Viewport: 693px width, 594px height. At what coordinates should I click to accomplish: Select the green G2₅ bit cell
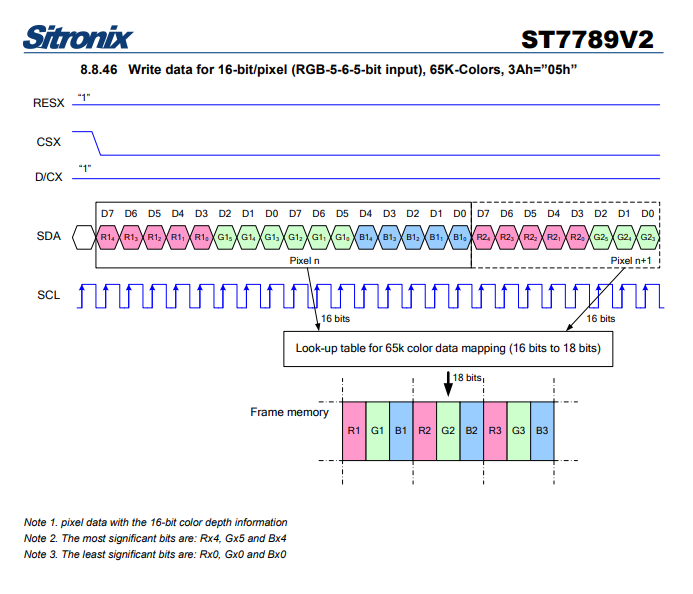601,237
